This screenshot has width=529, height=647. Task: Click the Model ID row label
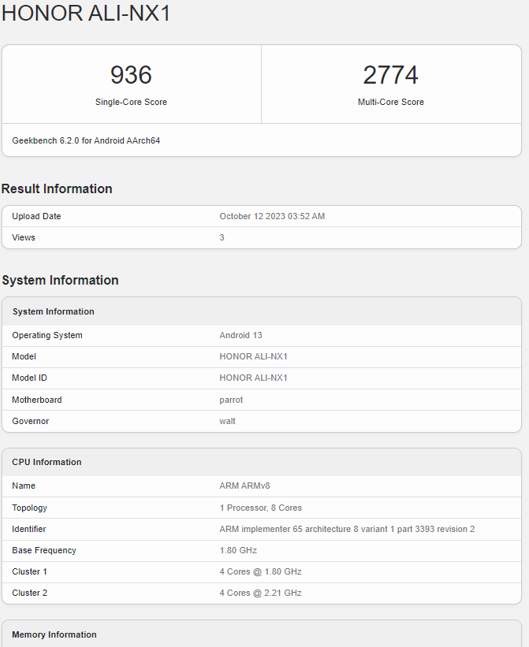point(29,378)
